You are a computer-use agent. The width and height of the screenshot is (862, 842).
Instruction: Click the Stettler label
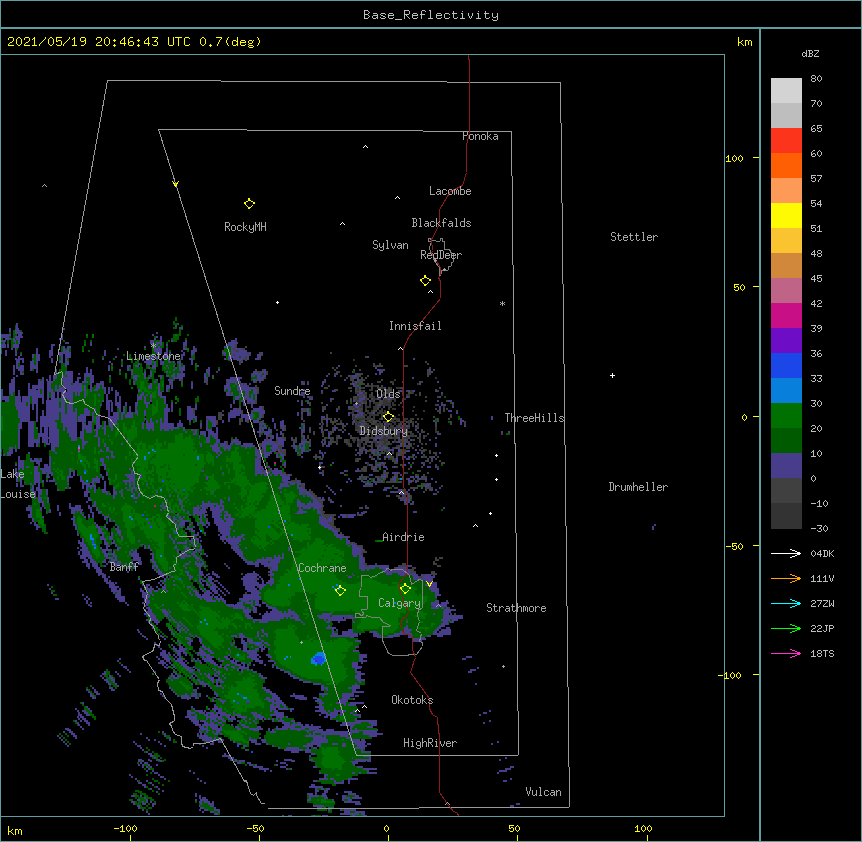point(634,237)
